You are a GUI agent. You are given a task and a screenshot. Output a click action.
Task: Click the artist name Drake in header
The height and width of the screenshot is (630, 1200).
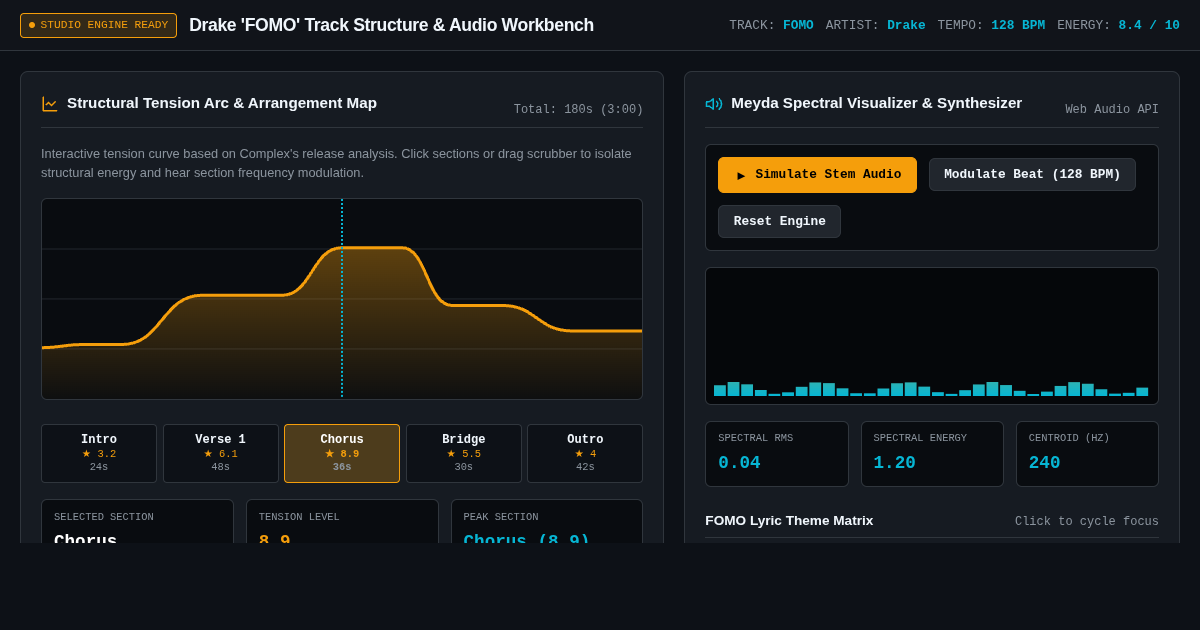pyautogui.click(x=906, y=25)
